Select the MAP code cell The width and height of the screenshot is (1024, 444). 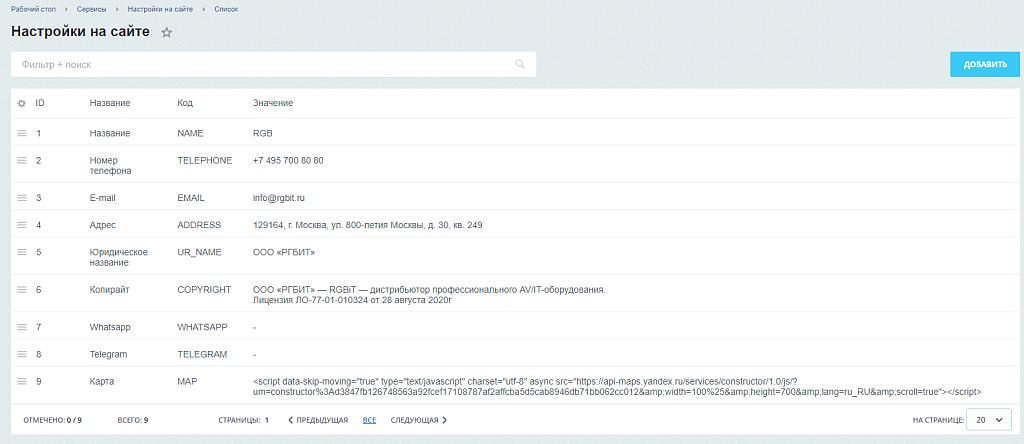(x=187, y=381)
